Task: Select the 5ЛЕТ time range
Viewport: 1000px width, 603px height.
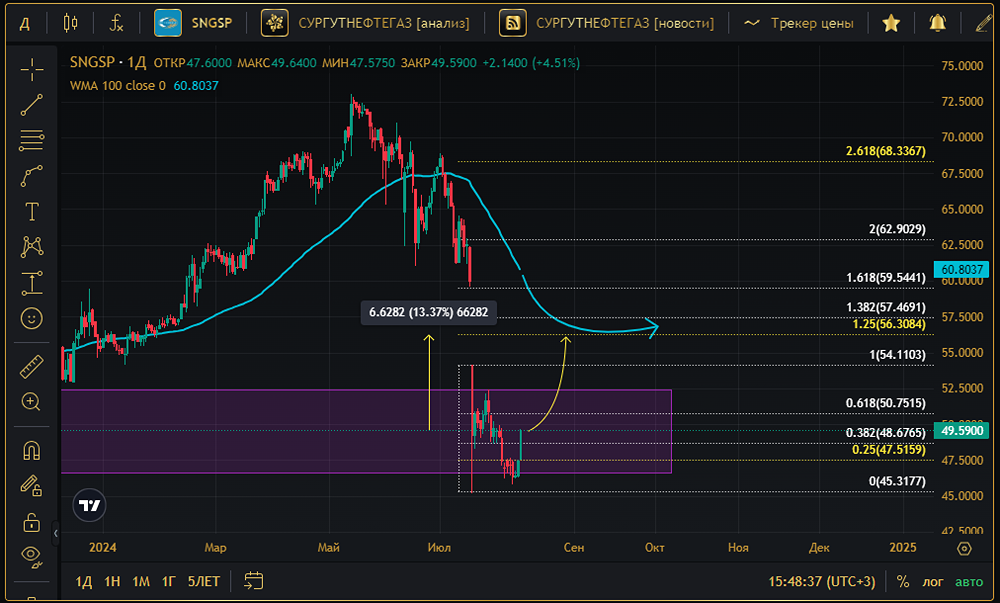Action: pos(203,581)
